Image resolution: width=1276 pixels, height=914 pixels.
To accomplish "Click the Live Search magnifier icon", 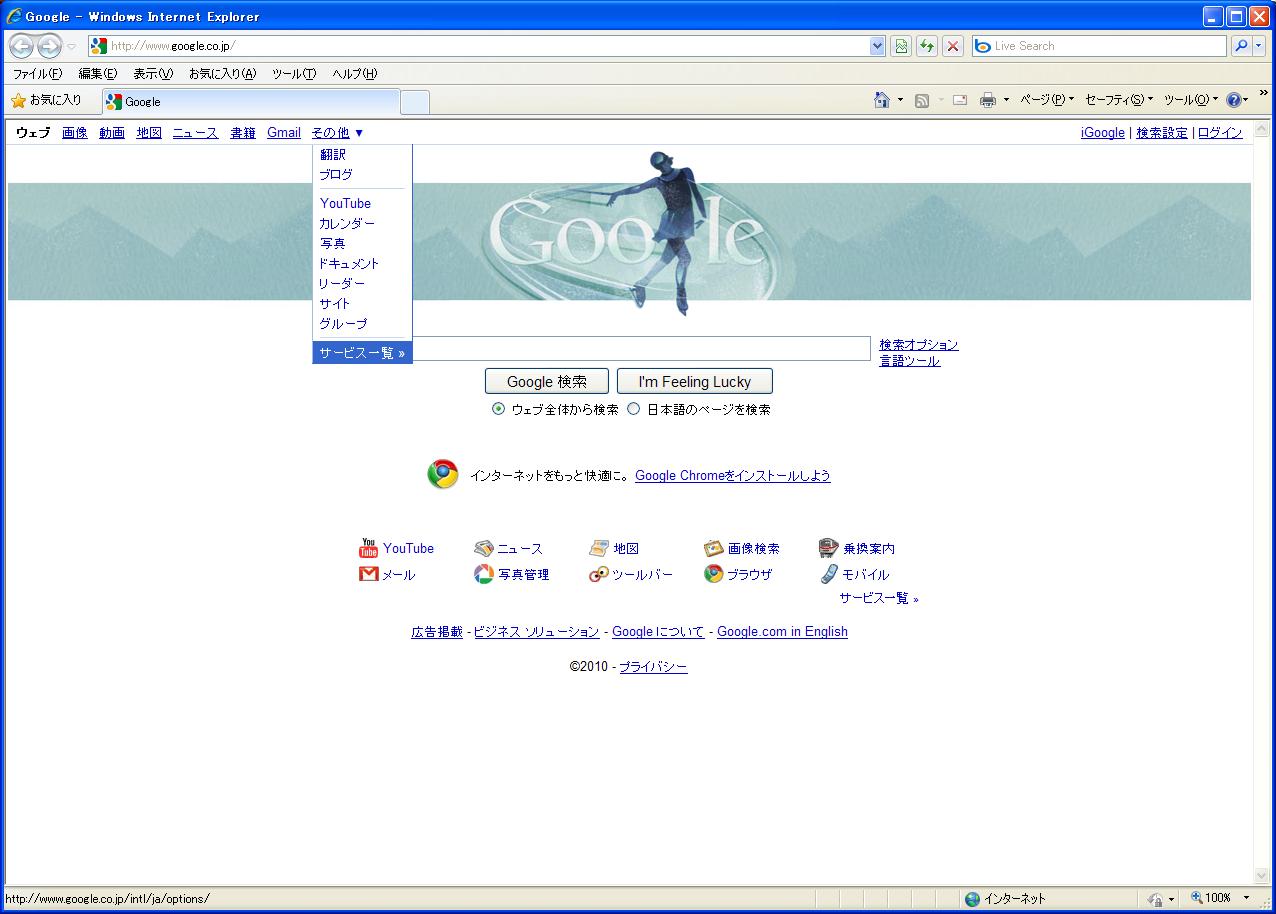I will (1241, 46).
